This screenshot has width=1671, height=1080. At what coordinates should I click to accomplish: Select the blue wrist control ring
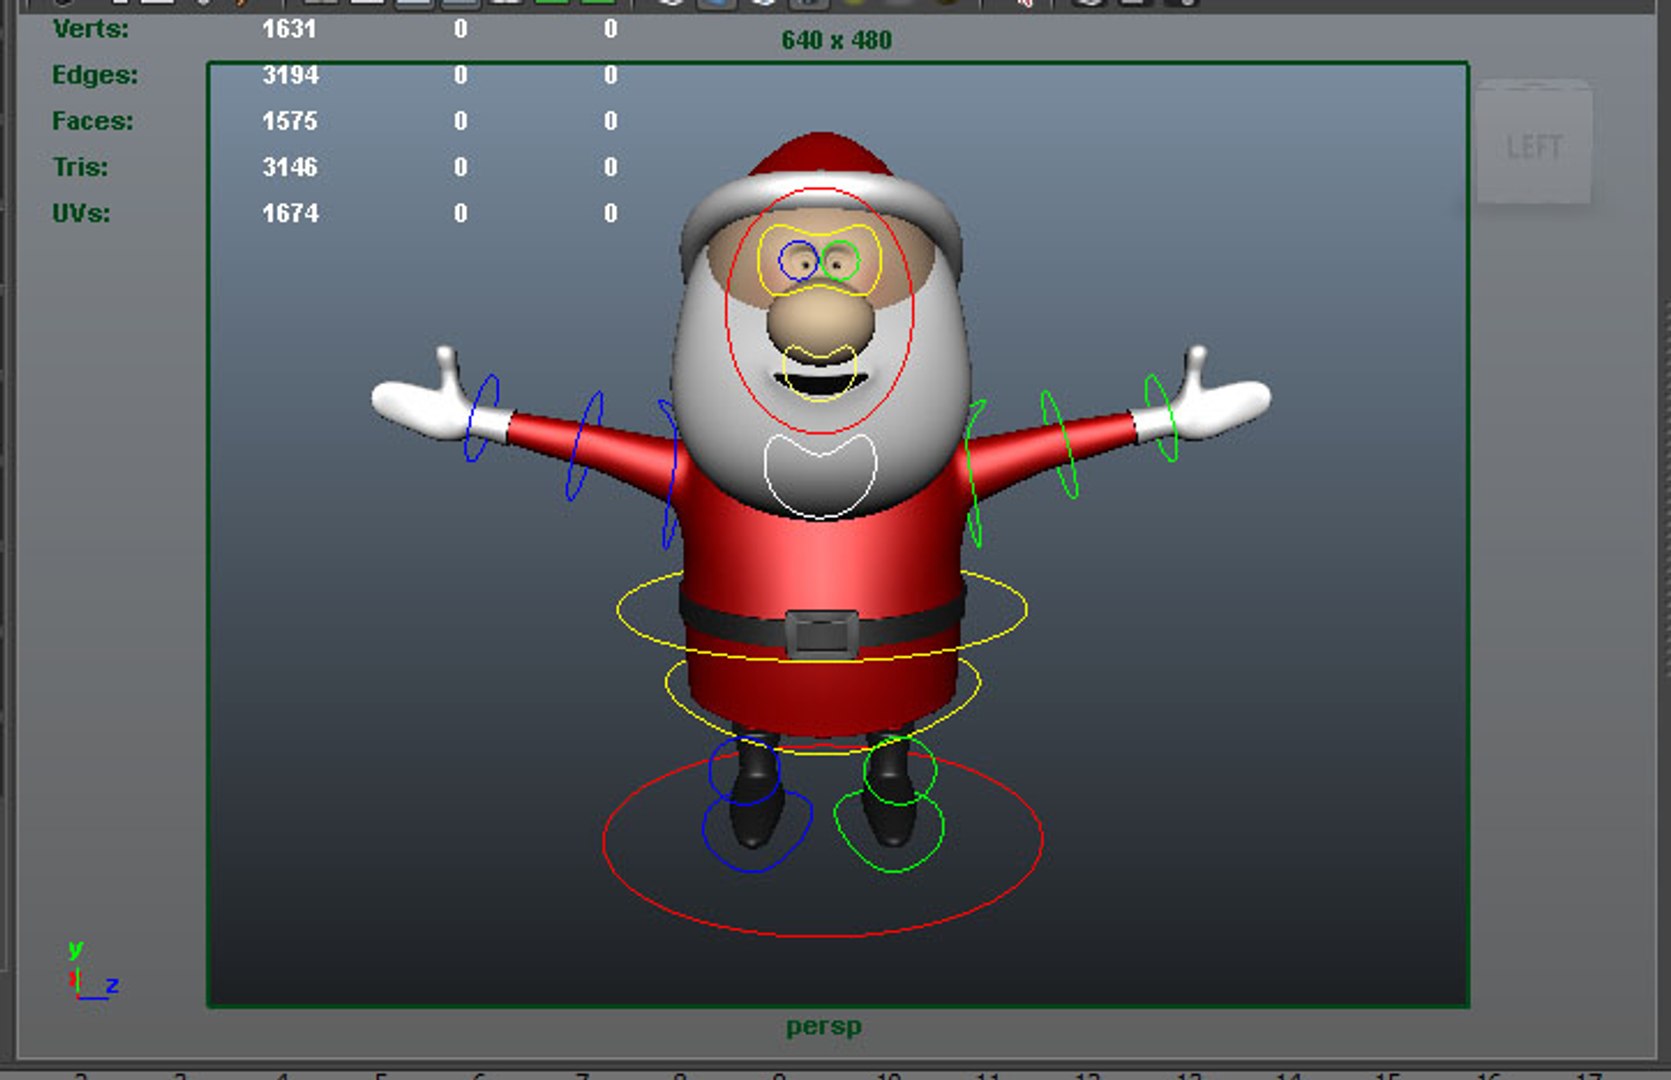pyautogui.click(x=481, y=418)
